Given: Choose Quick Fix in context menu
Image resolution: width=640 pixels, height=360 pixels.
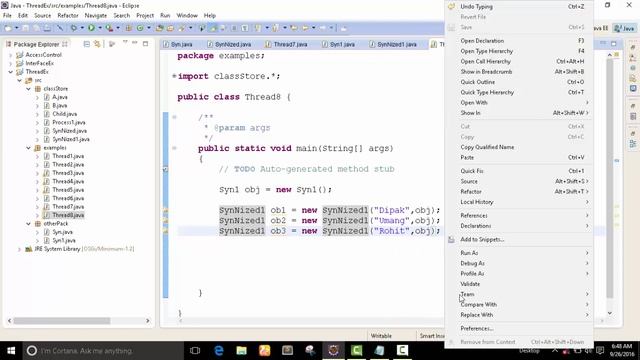Looking at the screenshot, I should pos(518,171).
